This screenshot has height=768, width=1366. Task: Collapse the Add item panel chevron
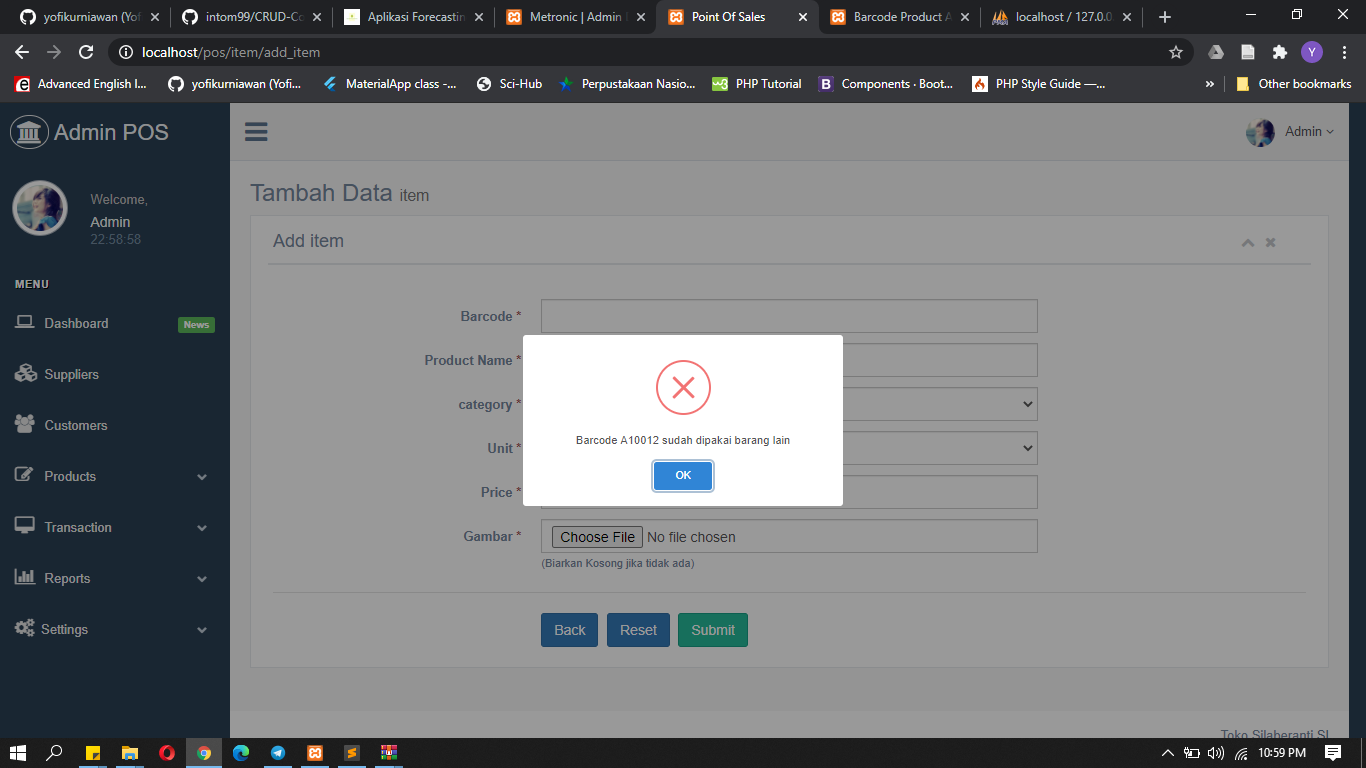point(1247,242)
